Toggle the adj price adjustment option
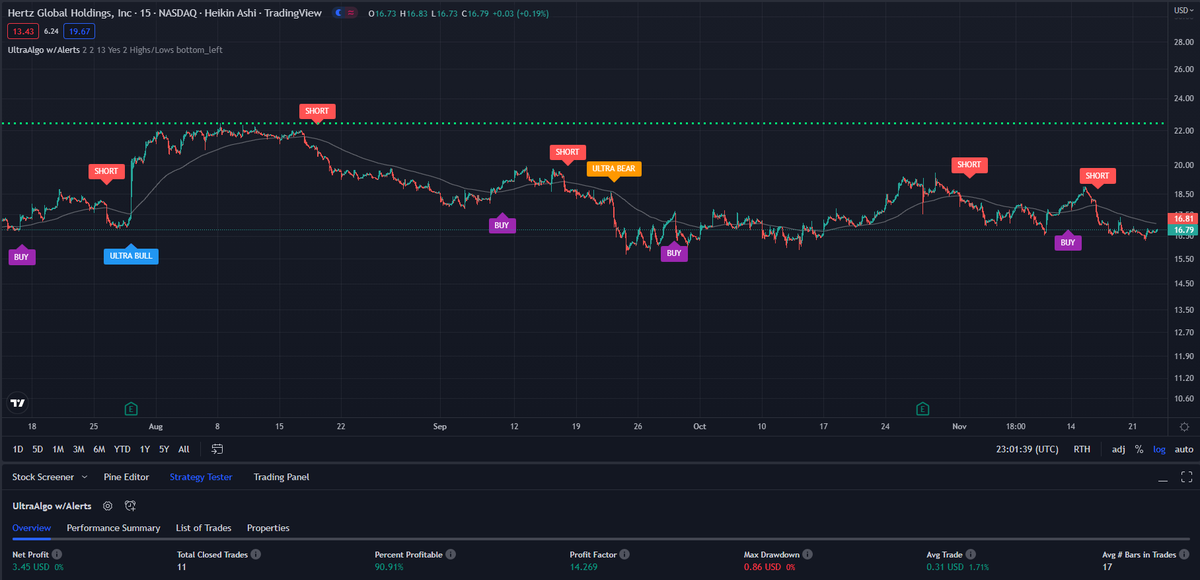1200x580 pixels. 1118,450
